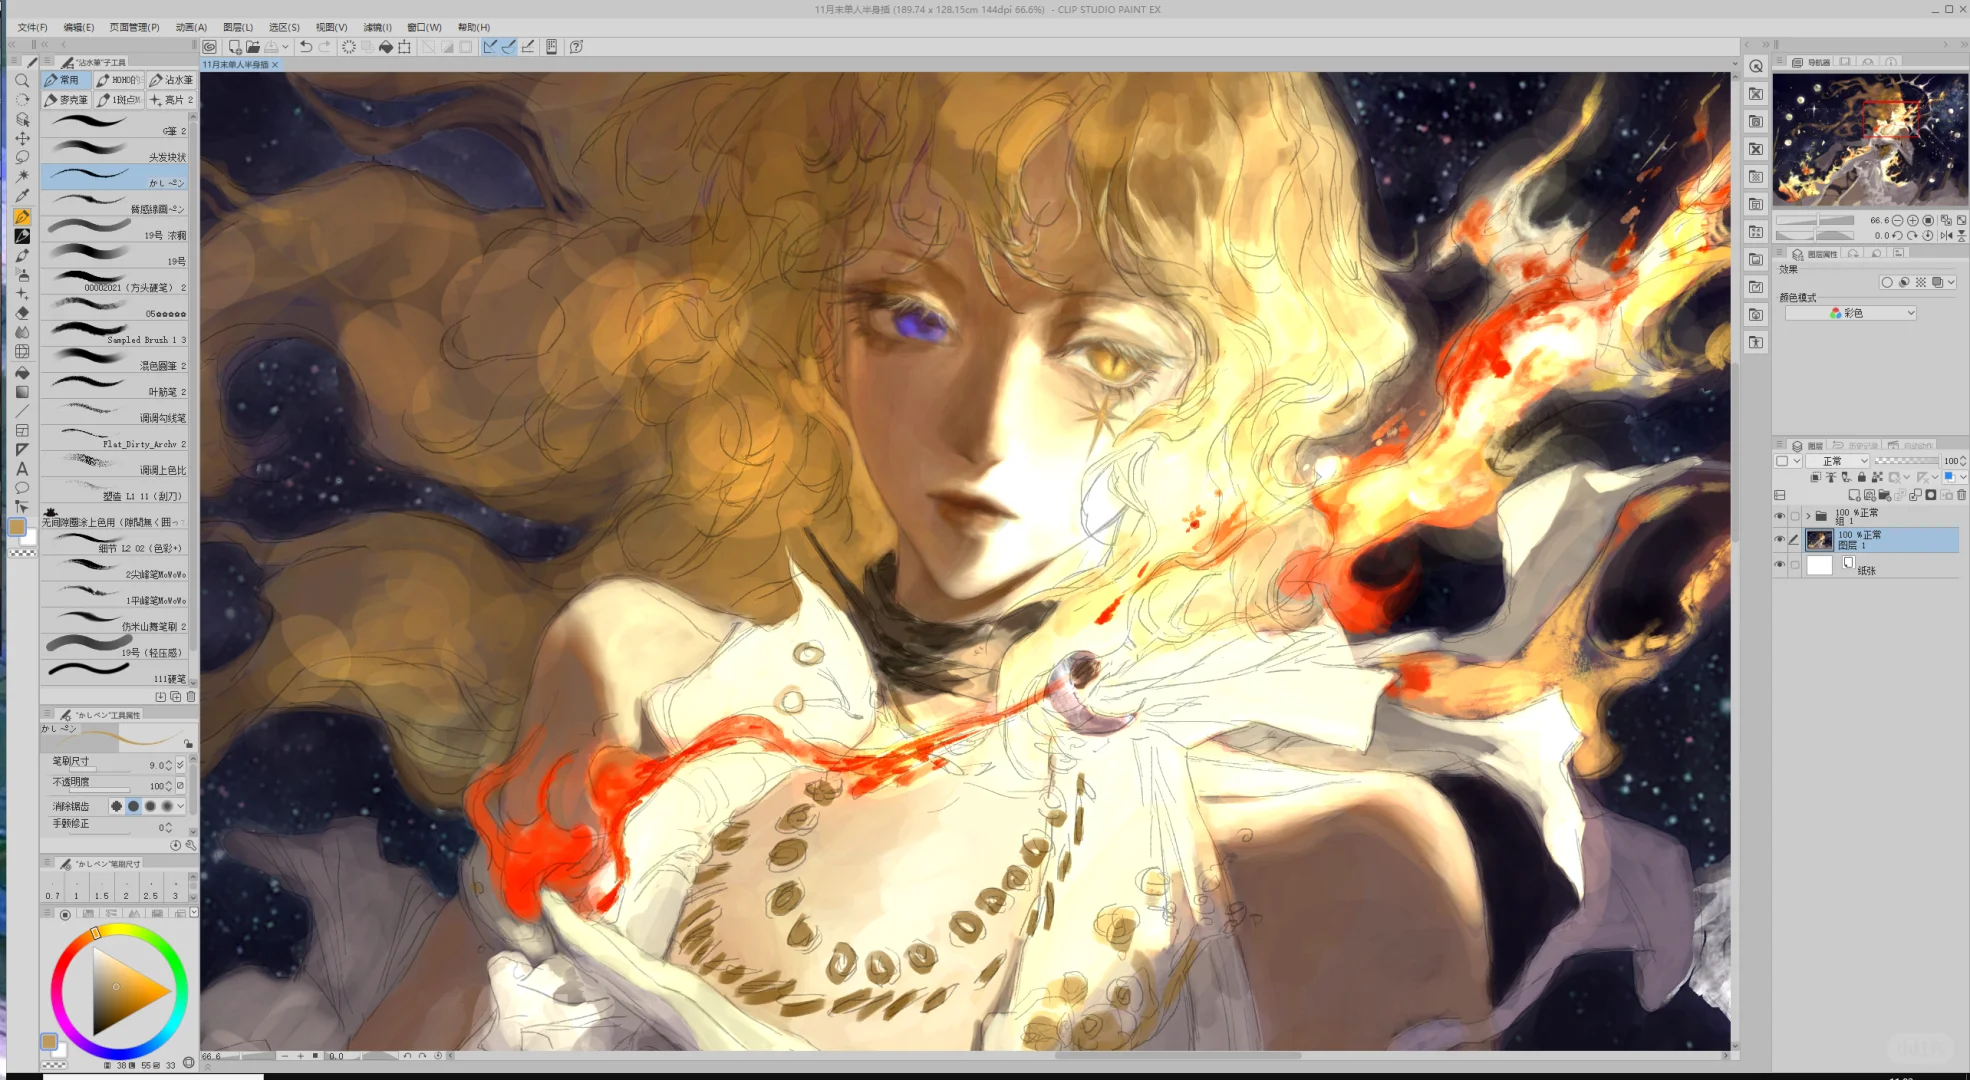1970x1080 pixels.
Task: Select the Fill bucket tool
Action: click(22, 372)
